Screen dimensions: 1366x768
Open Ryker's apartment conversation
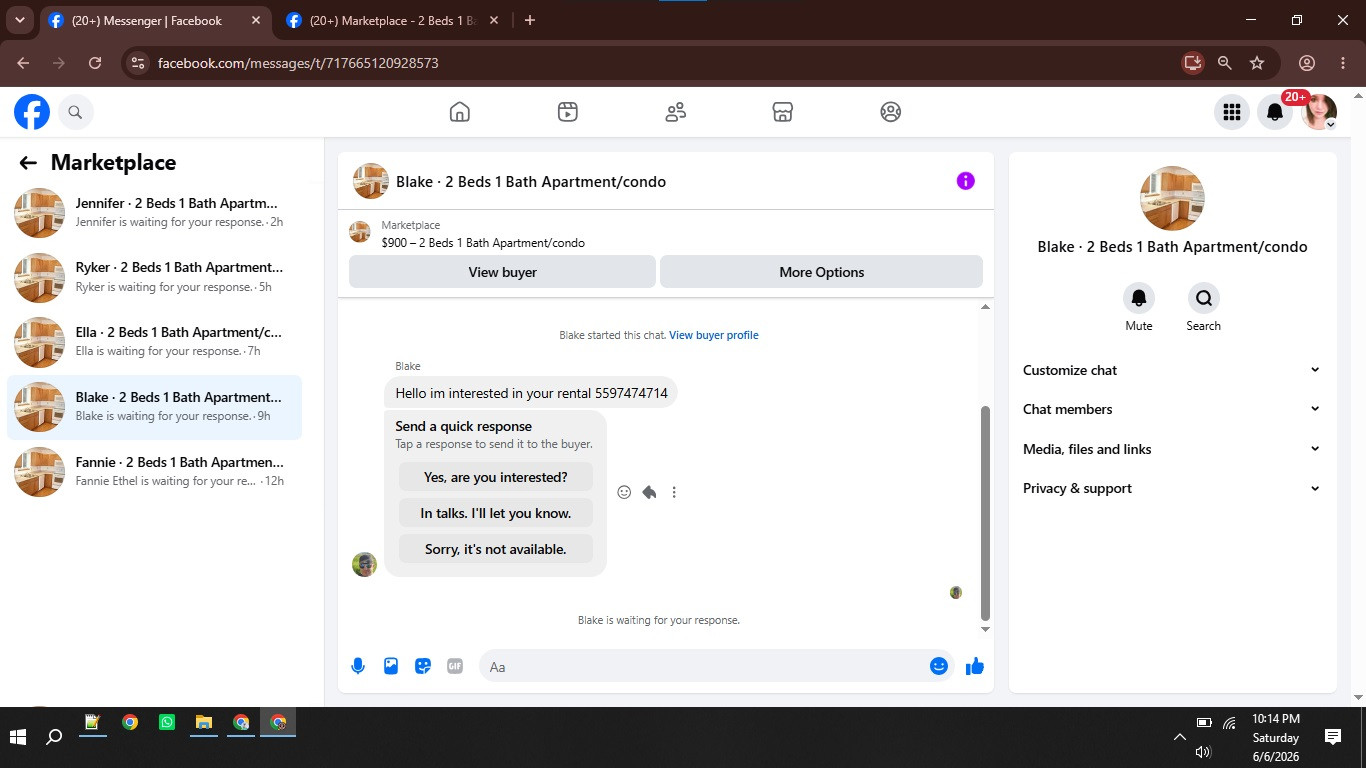tap(154, 277)
